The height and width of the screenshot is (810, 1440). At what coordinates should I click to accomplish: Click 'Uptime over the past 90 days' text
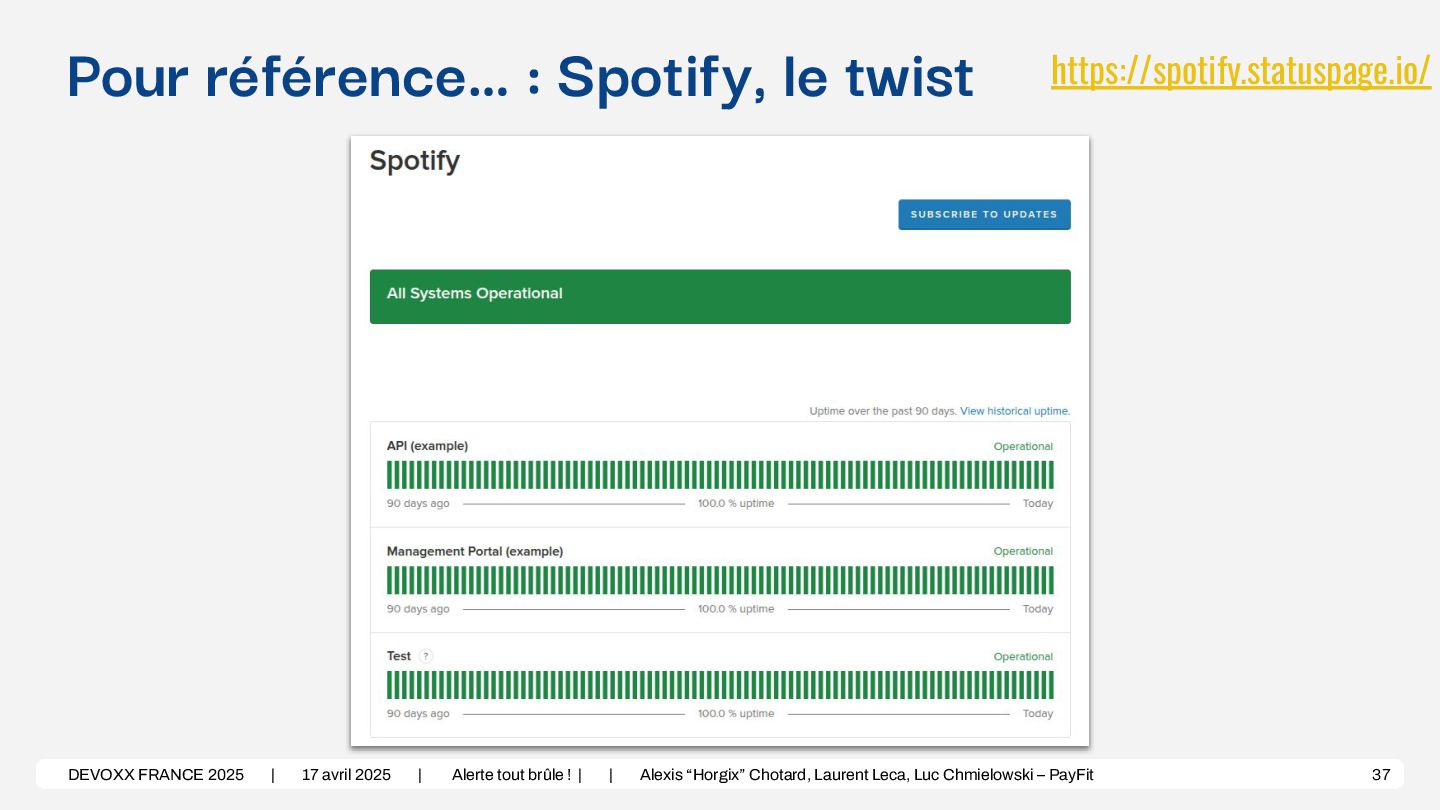883,411
